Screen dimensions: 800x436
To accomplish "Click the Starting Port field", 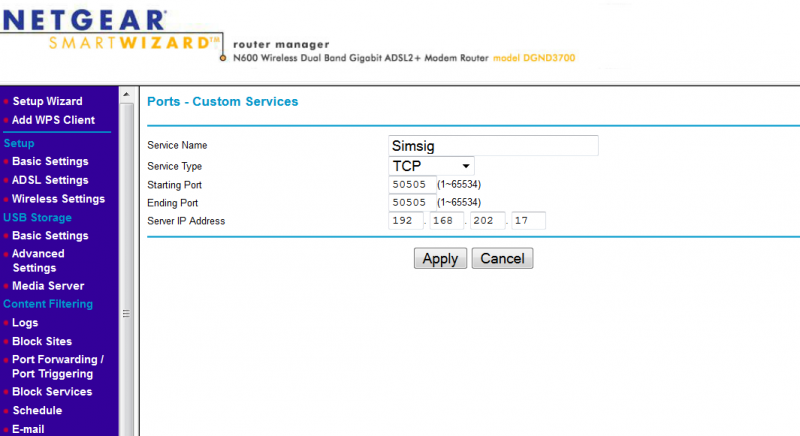I will 412,185.
